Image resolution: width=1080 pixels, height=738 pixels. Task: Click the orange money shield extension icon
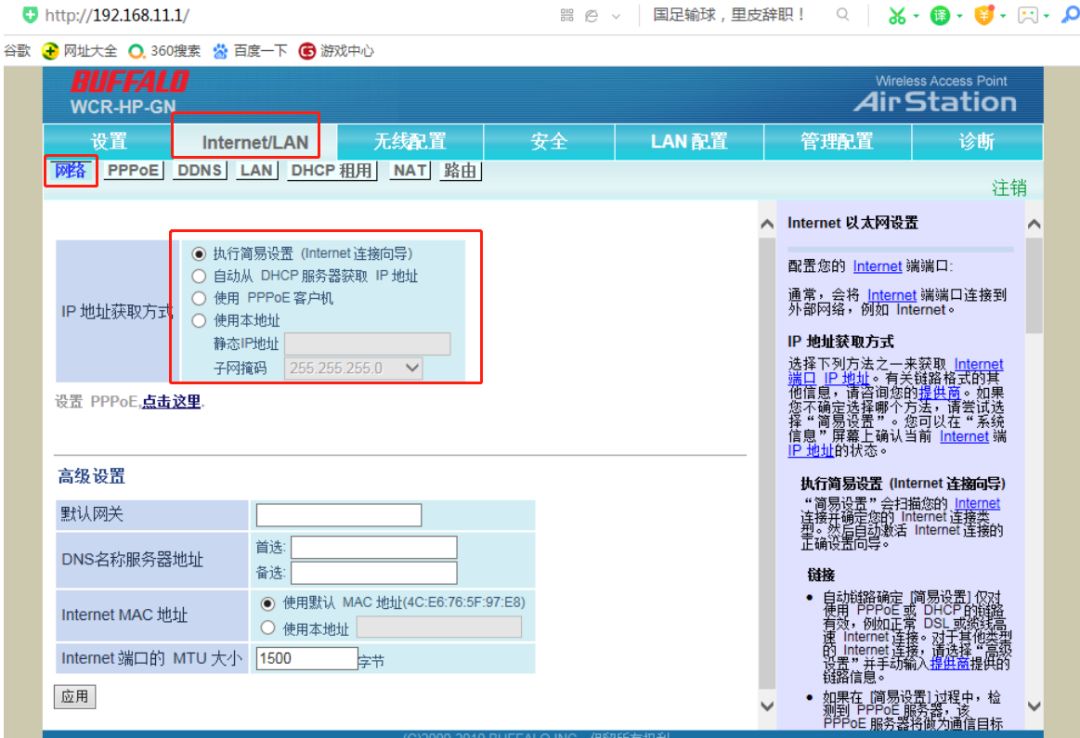pos(984,15)
